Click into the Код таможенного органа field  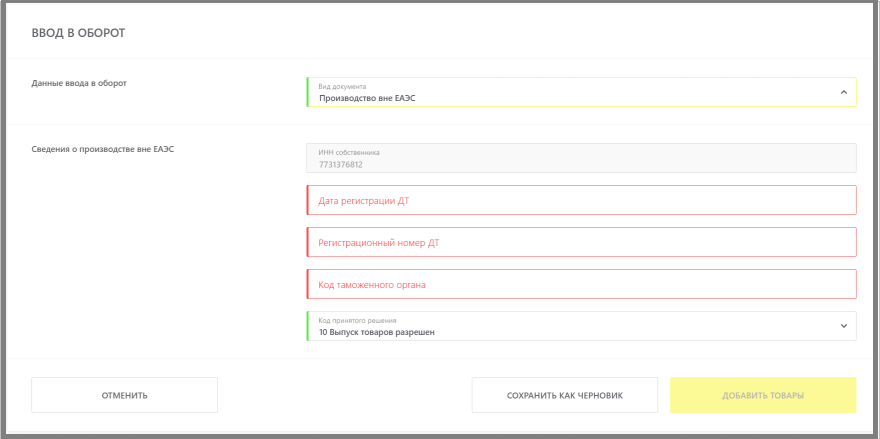click(x=581, y=284)
